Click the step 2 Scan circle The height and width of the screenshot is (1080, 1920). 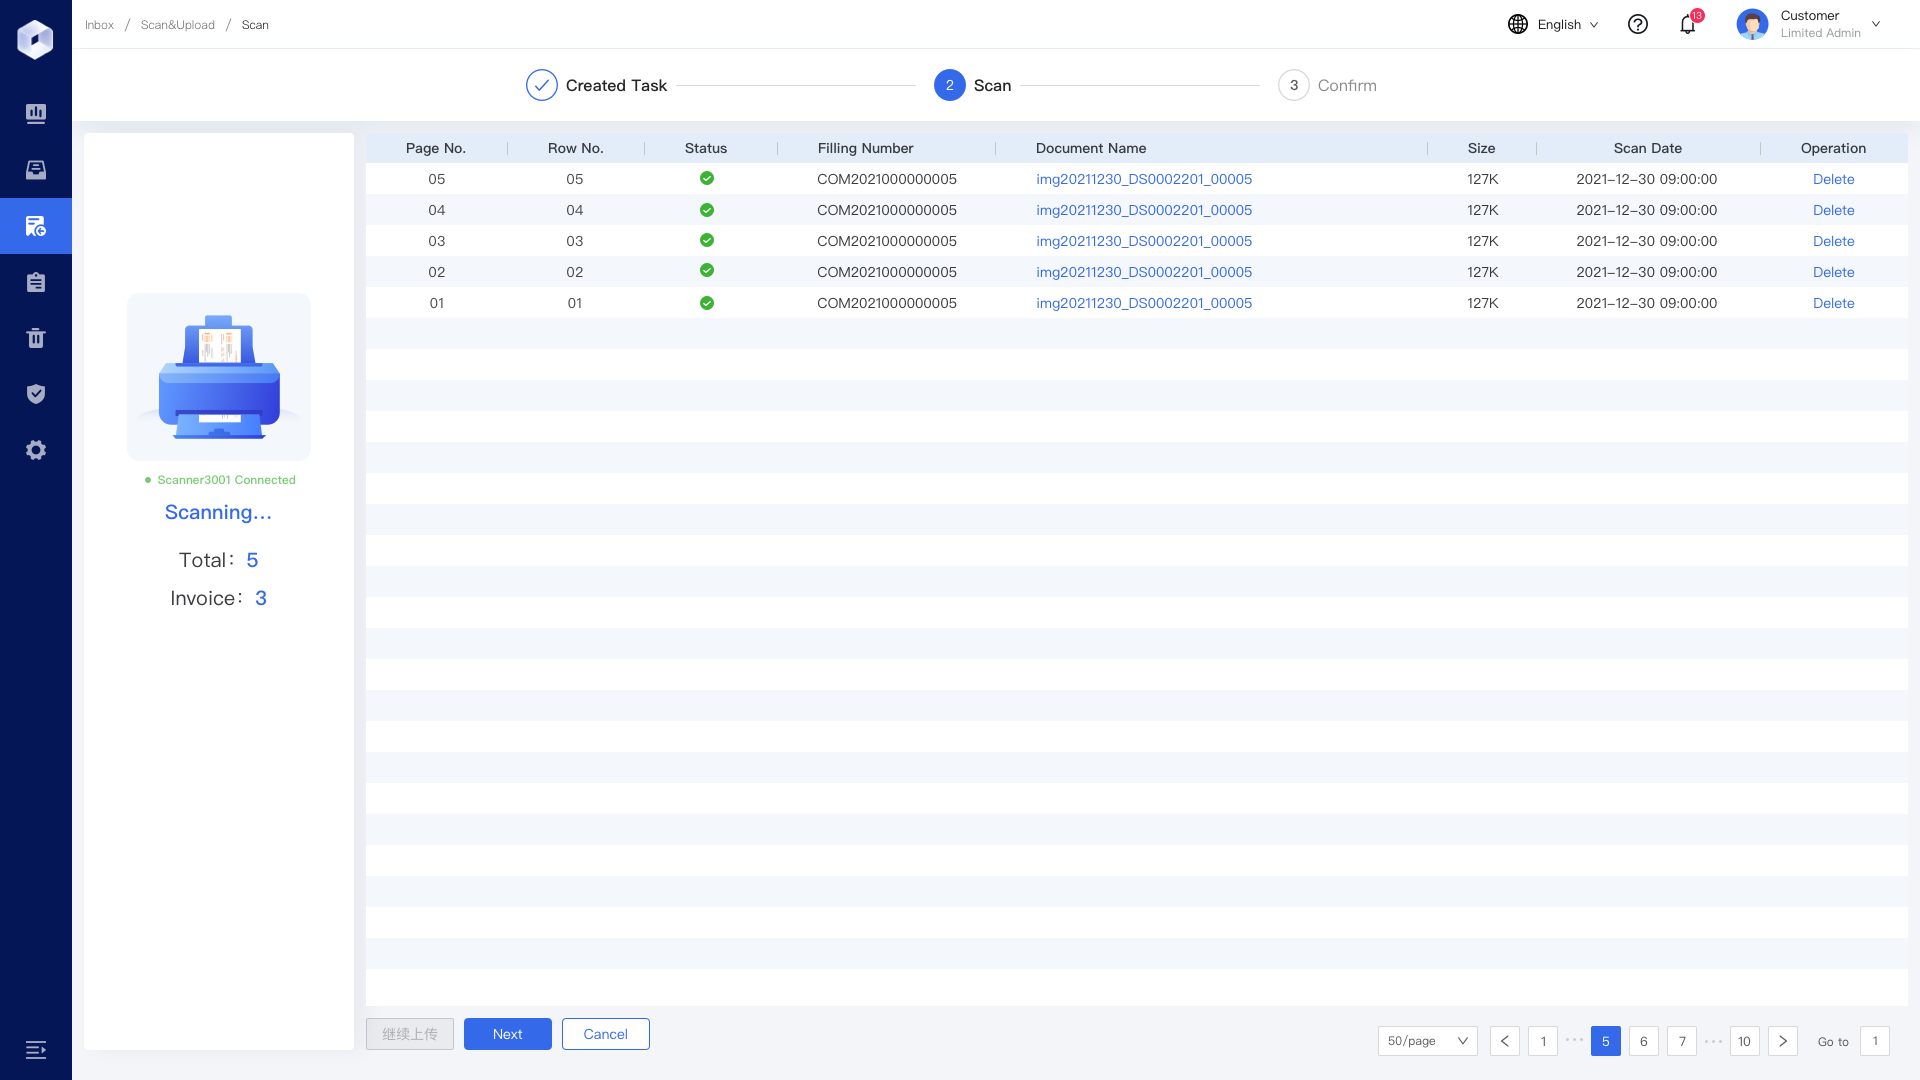[x=950, y=85]
